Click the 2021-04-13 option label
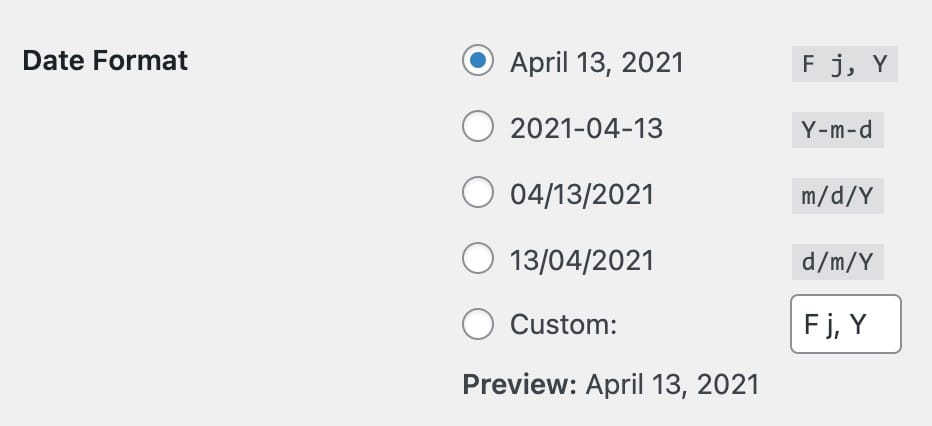 pos(587,128)
